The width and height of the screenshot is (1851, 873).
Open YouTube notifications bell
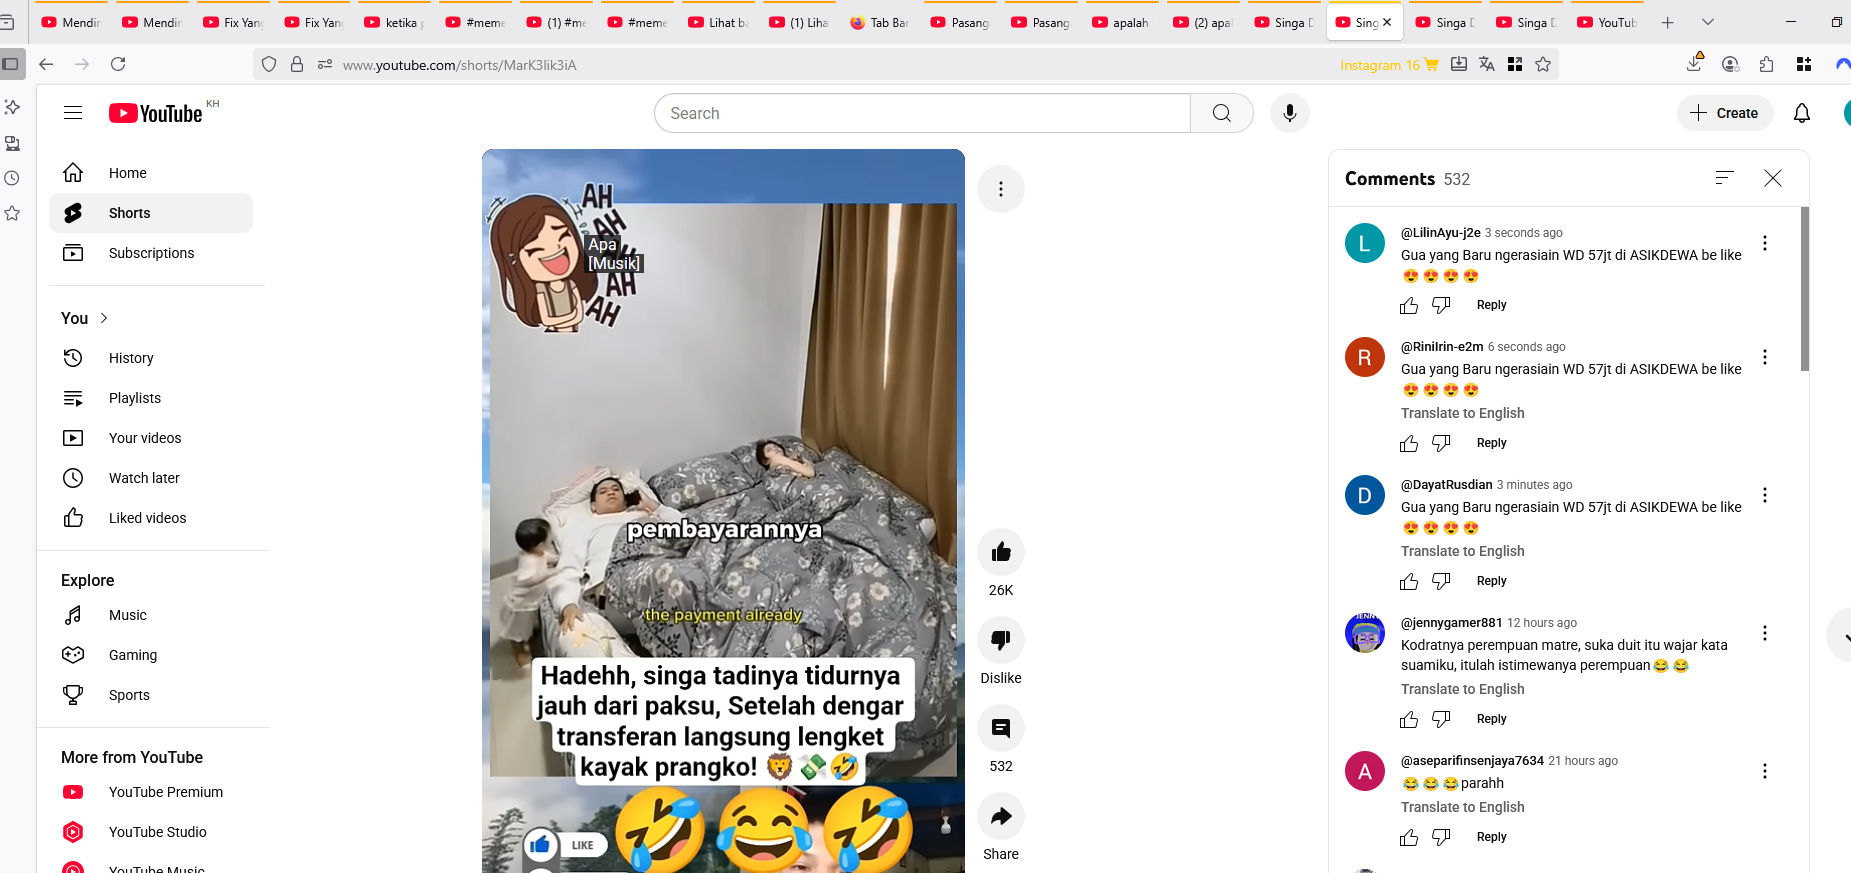pos(1802,113)
